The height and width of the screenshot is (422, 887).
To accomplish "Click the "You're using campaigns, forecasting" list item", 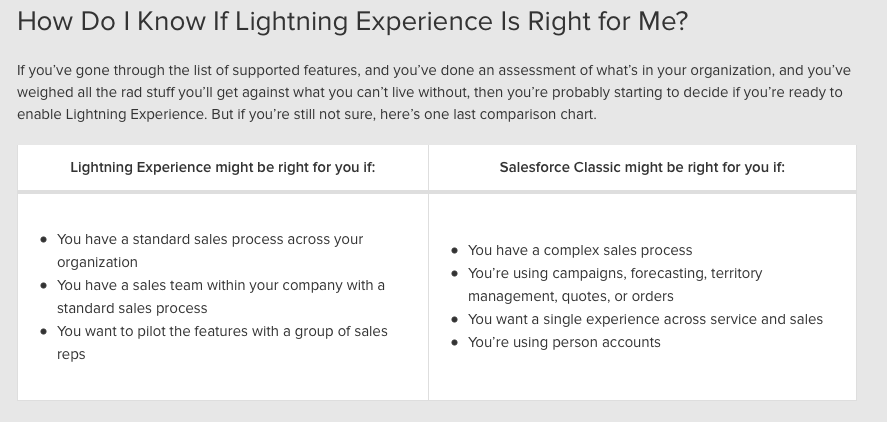I will 615,284.
